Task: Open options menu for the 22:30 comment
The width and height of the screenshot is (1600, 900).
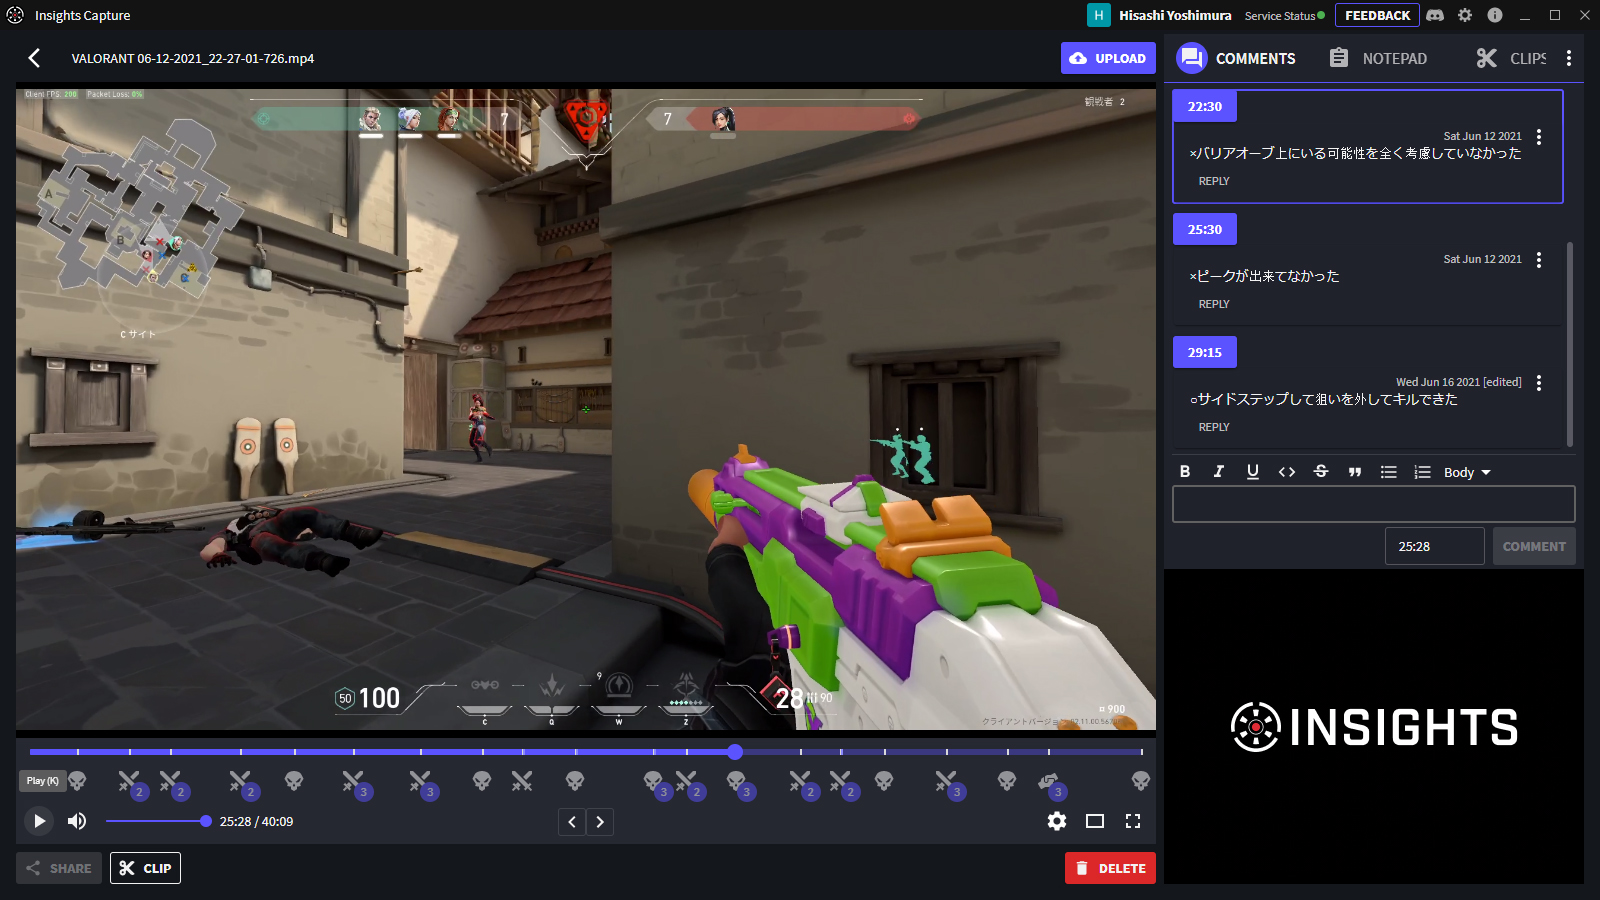Action: tap(1539, 137)
